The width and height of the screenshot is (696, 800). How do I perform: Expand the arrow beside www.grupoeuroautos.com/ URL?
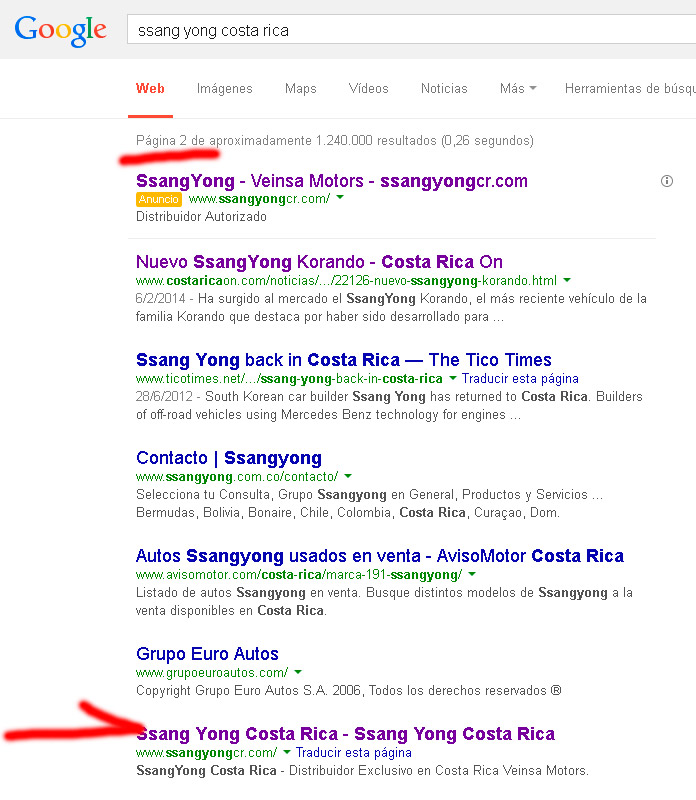pos(298,672)
